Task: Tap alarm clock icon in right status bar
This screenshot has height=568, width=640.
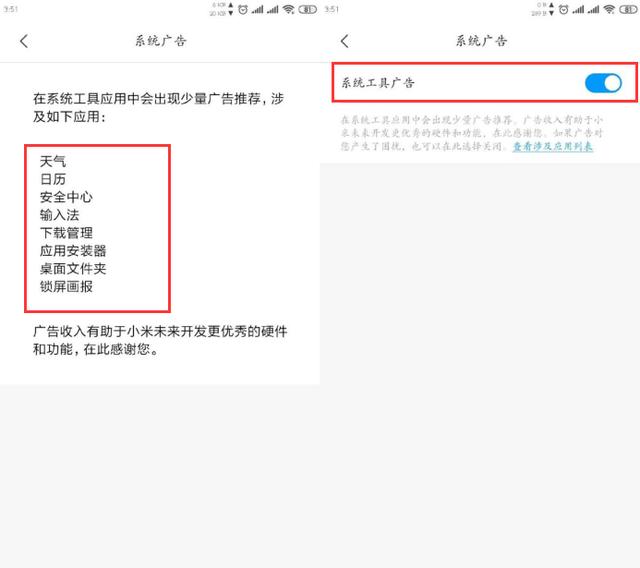Action: coord(564,9)
